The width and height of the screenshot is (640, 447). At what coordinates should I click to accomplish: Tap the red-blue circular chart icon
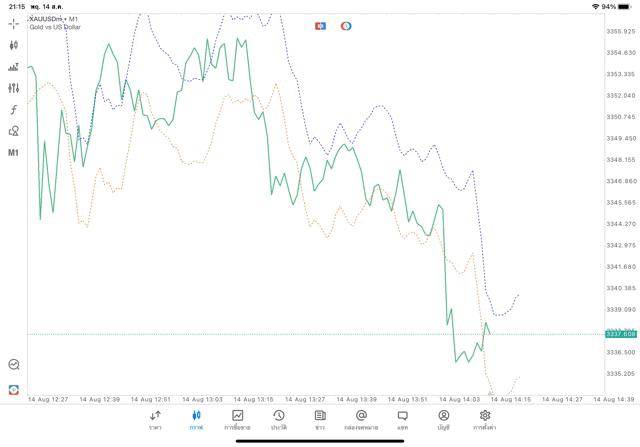pyautogui.click(x=346, y=26)
